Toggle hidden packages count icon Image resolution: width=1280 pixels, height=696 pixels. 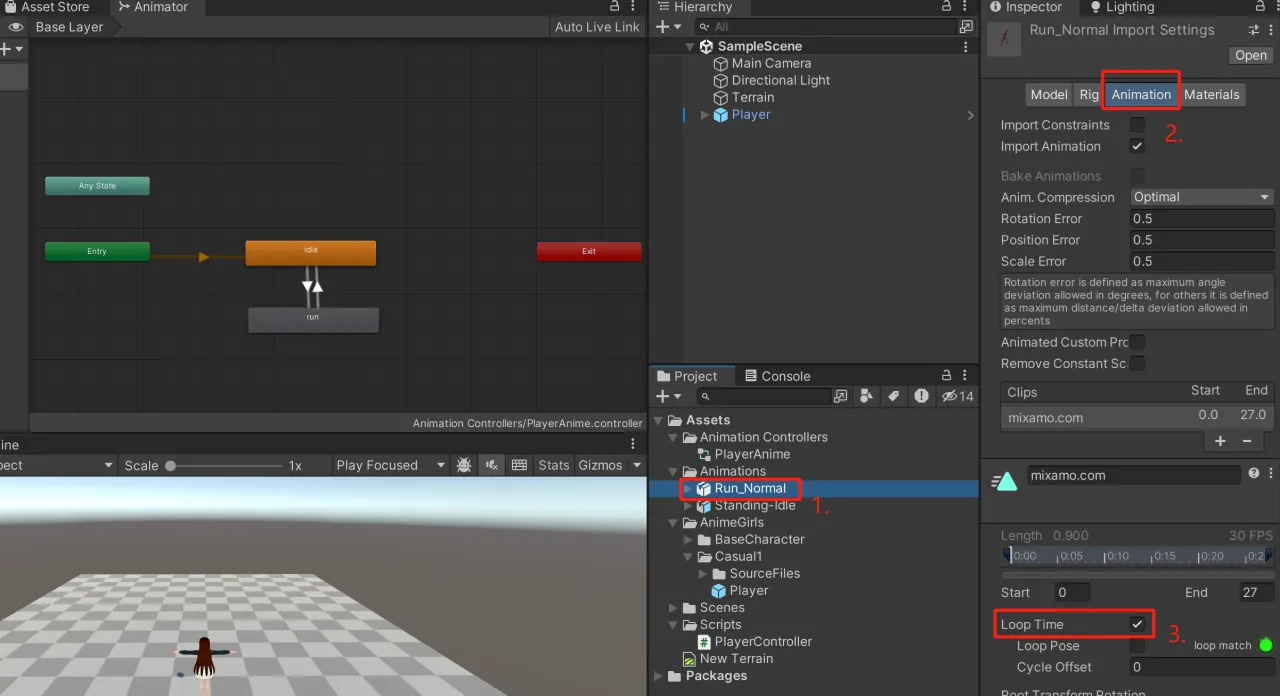pyautogui.click(x=958, y=396)
